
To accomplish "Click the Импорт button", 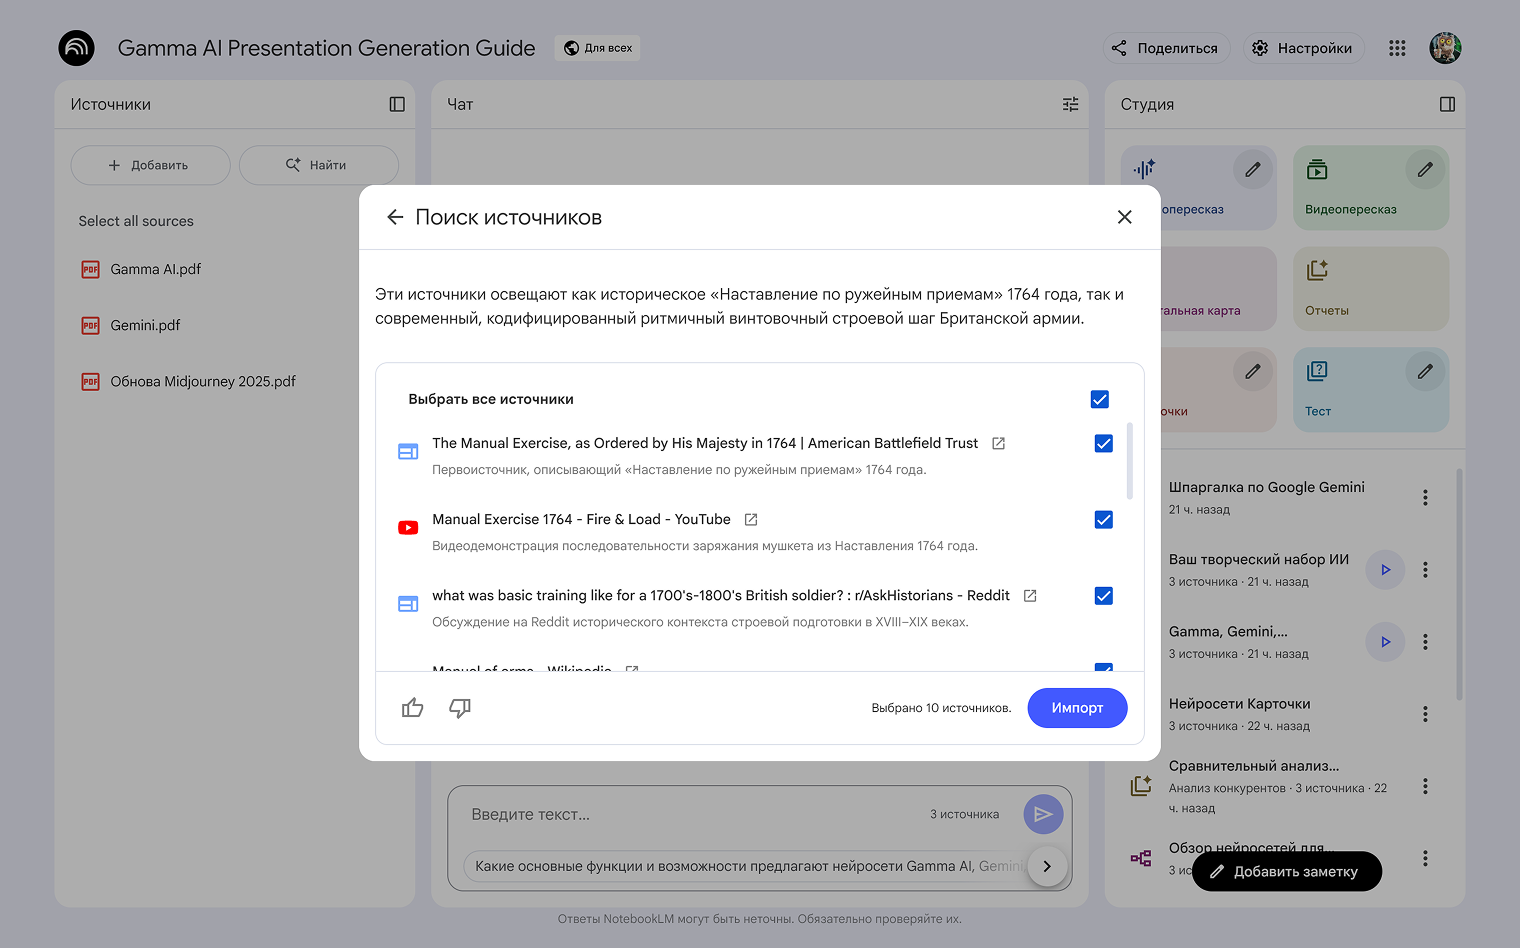I will click(1077, 708).
